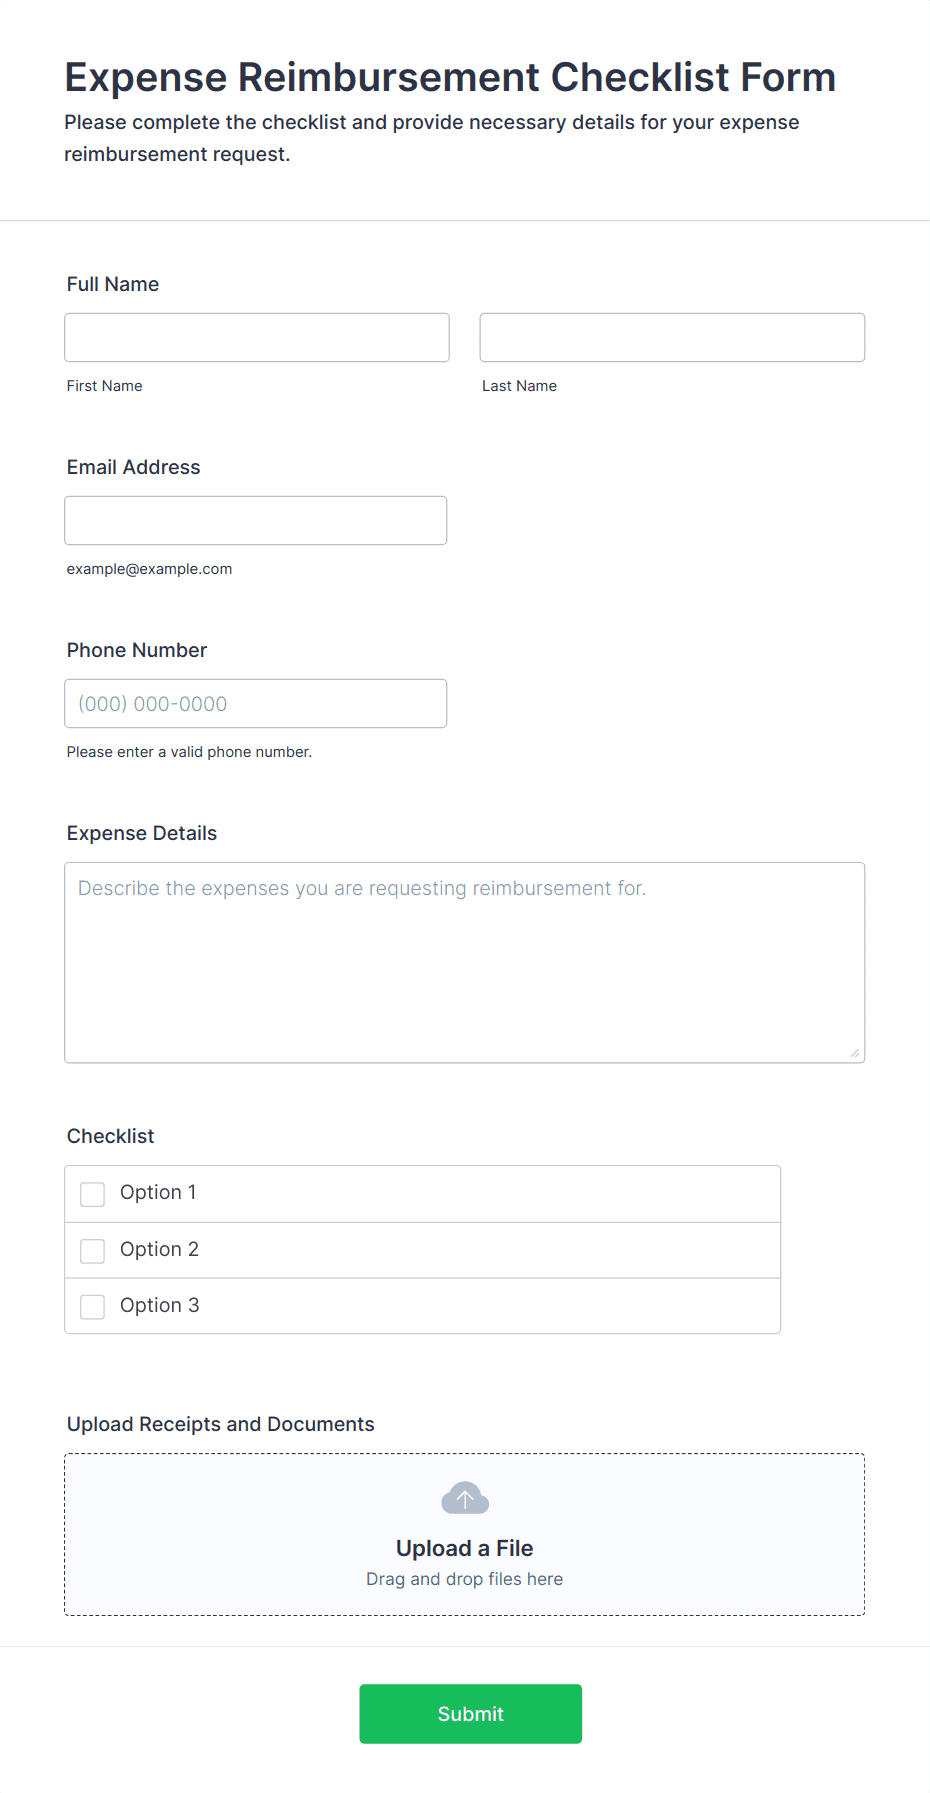Open the Upload a File dropzone
930x1793 pixels.
[x=465, y=1534]
